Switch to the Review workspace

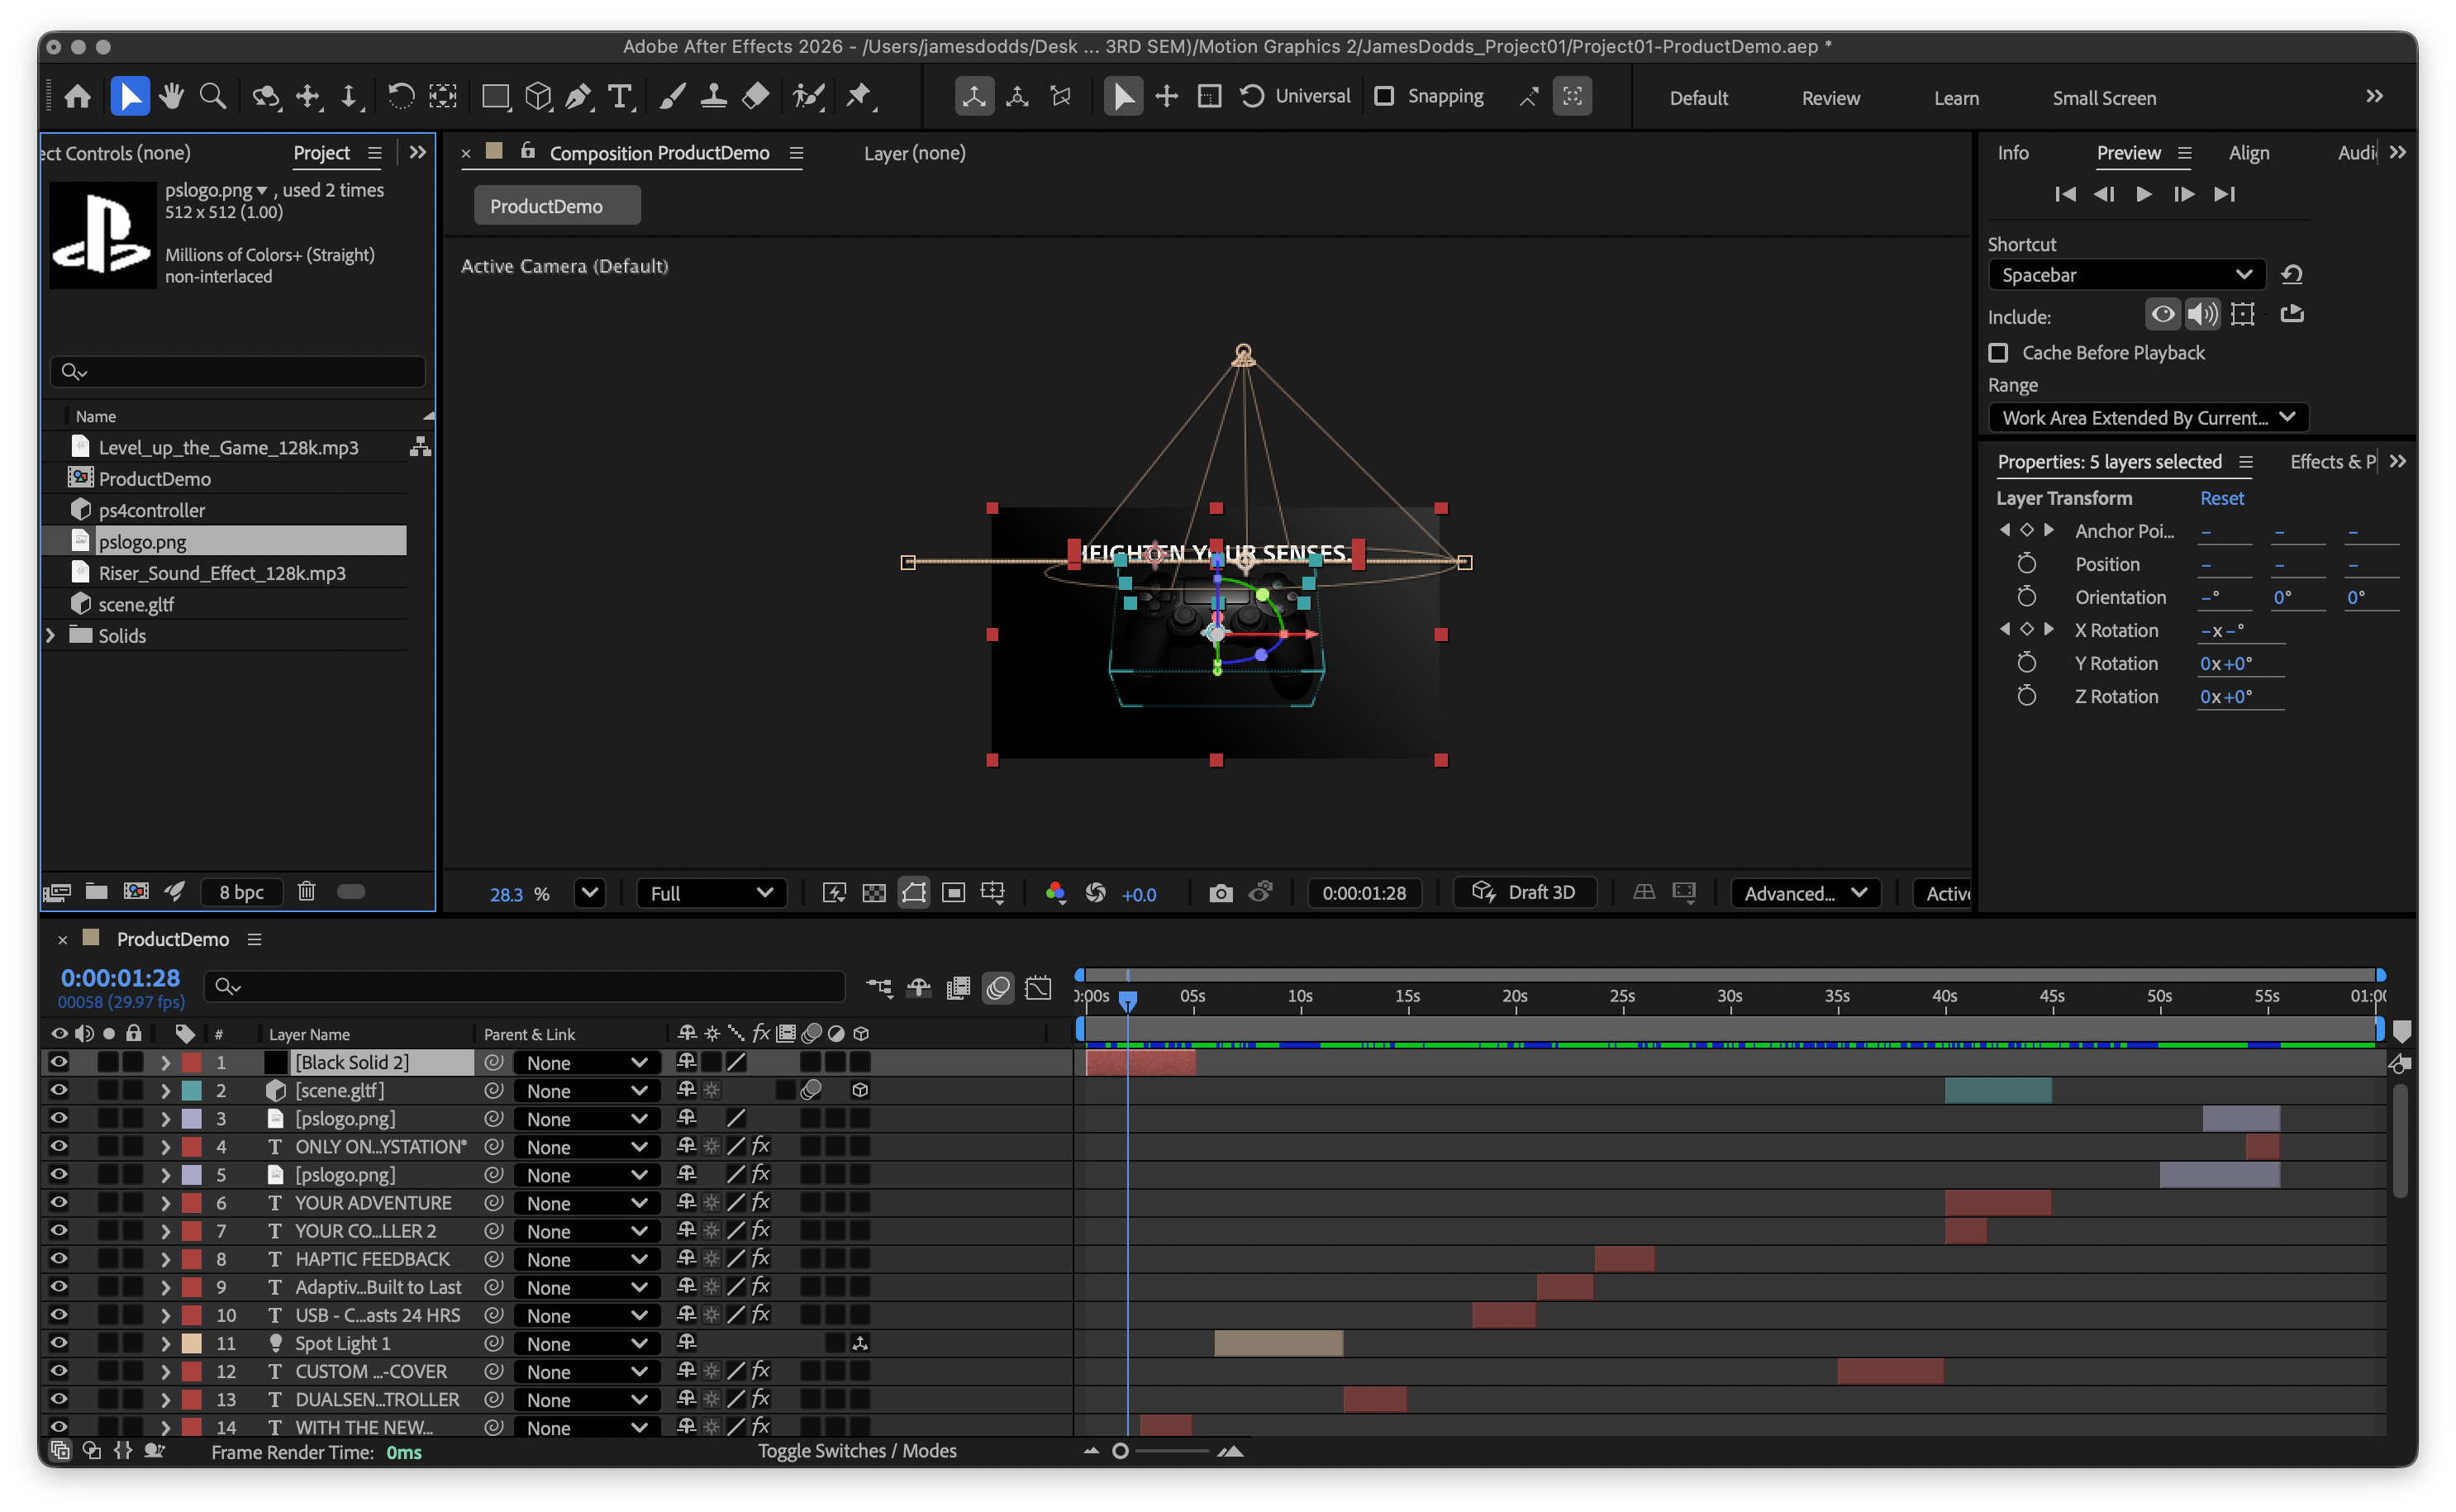click(1830, 98)
